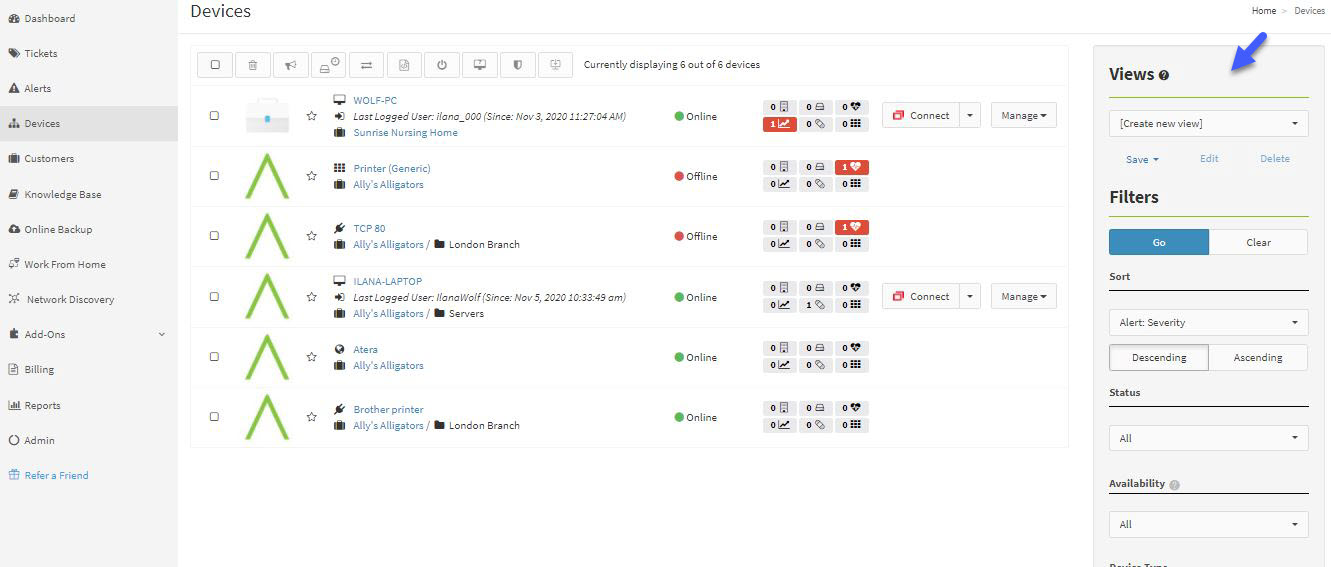This screenshot has width=1331, height=567.
Task: Open the Brother printer device link
Action: coord(388,409)
